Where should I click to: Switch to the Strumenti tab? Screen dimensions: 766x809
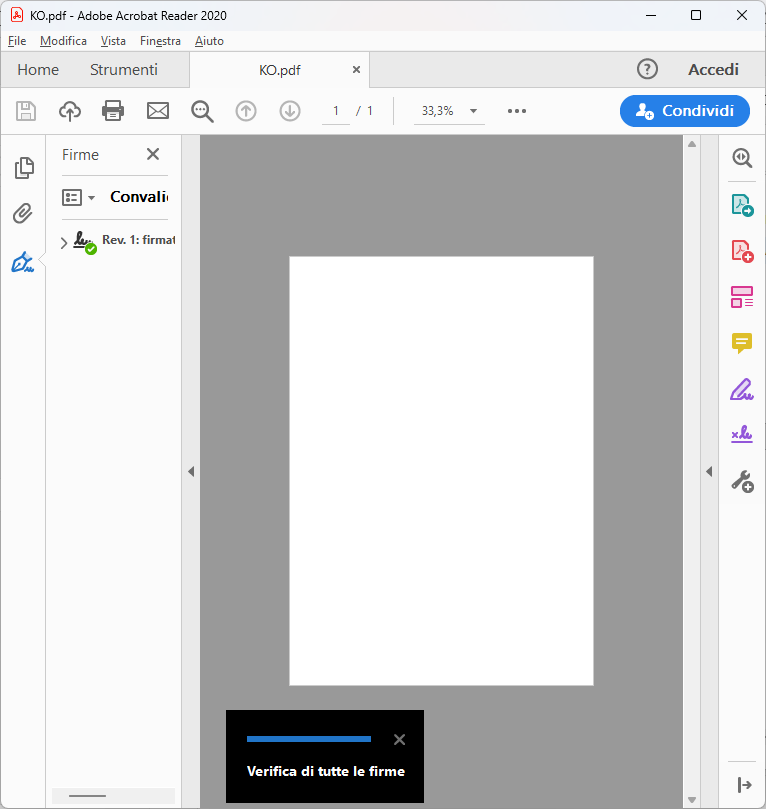124,70
